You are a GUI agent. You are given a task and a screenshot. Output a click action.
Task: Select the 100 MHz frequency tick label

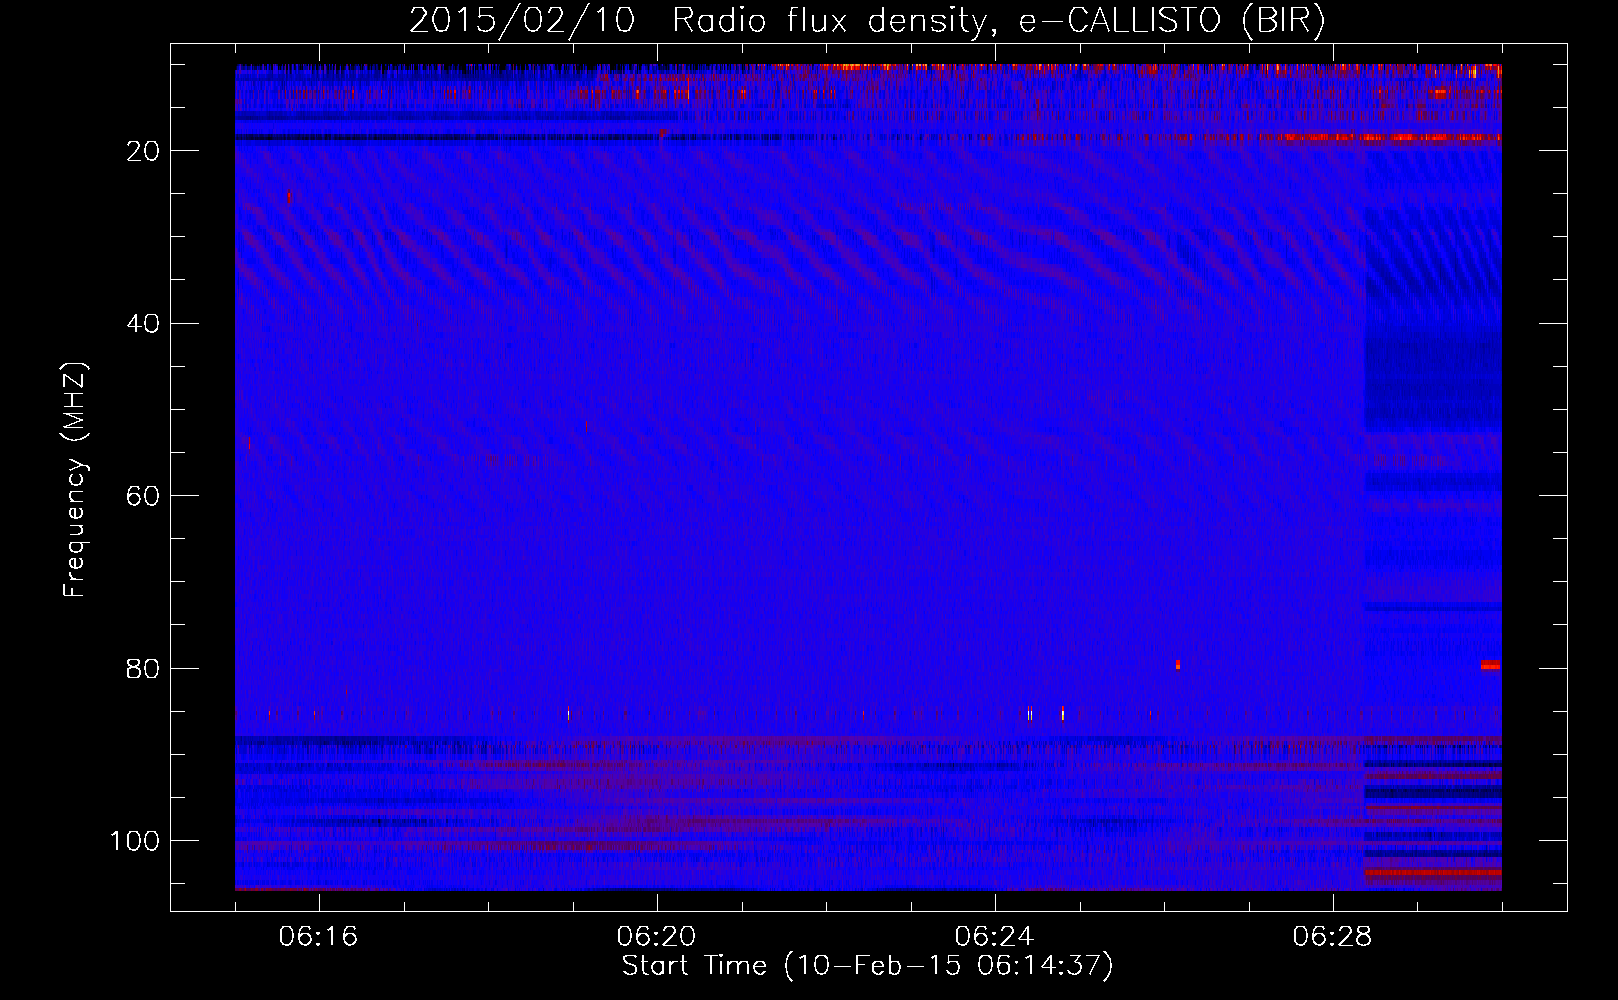click(x=136, y=841)
